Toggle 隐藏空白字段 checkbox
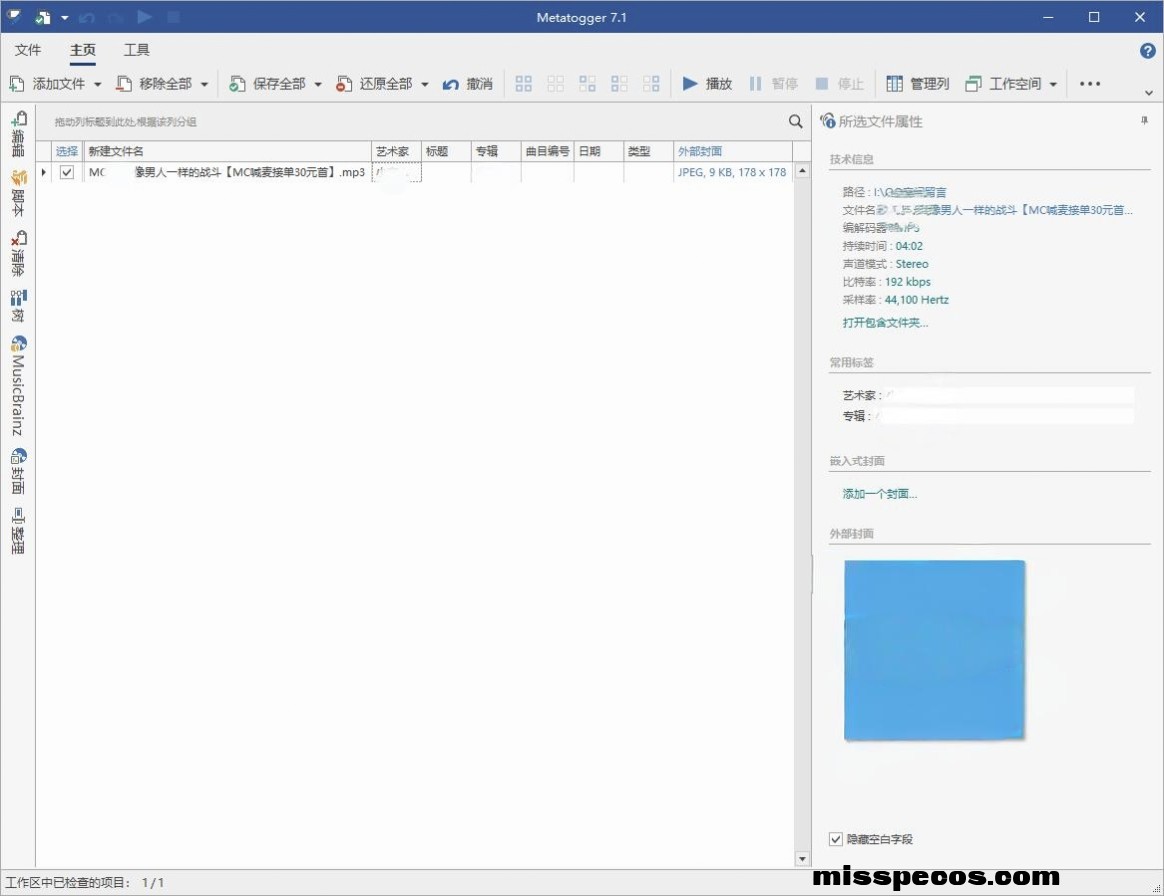 836,839
